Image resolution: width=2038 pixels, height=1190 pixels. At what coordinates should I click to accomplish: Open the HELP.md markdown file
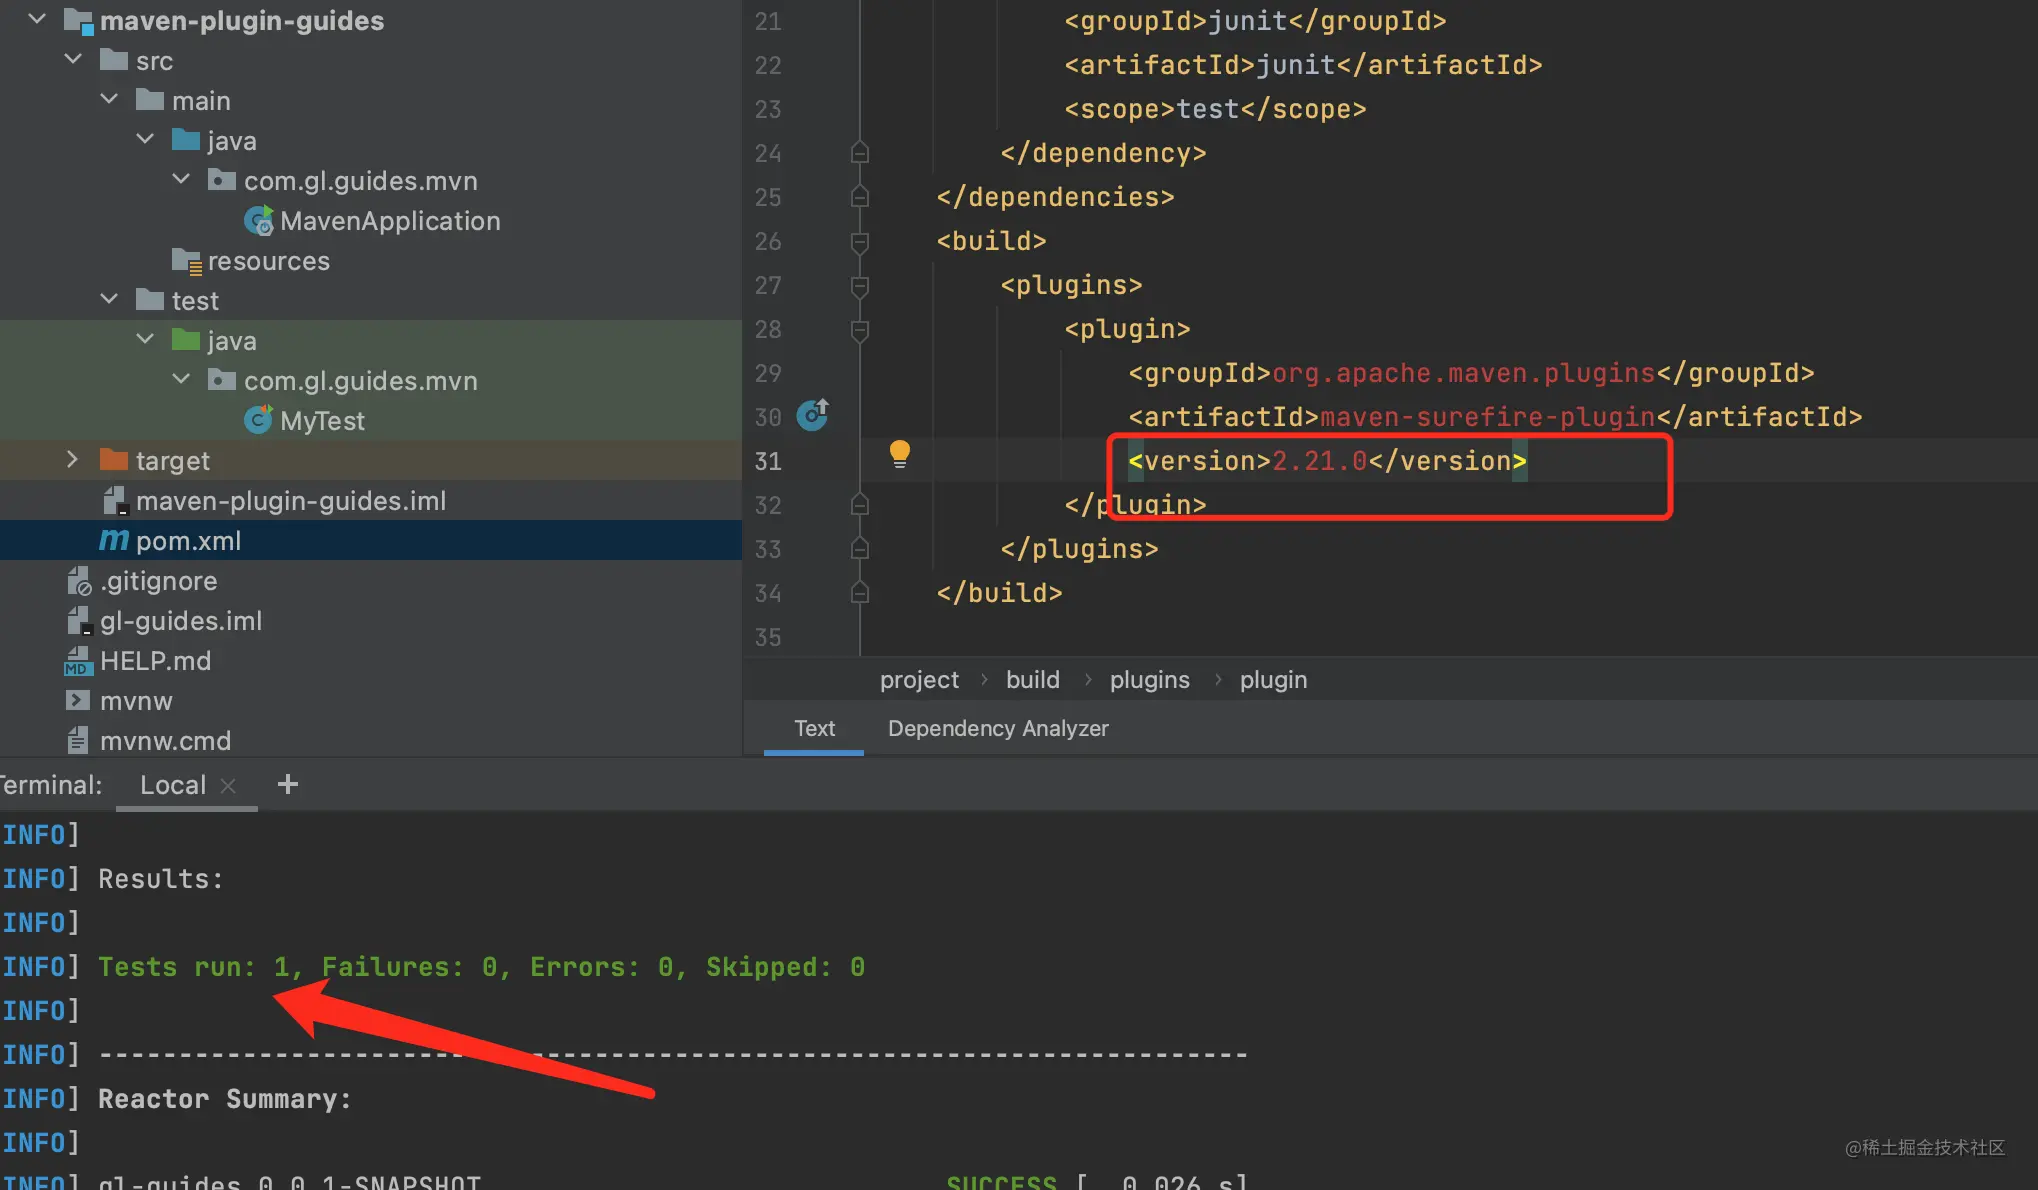pyautogui.click(x=155, y=660)
